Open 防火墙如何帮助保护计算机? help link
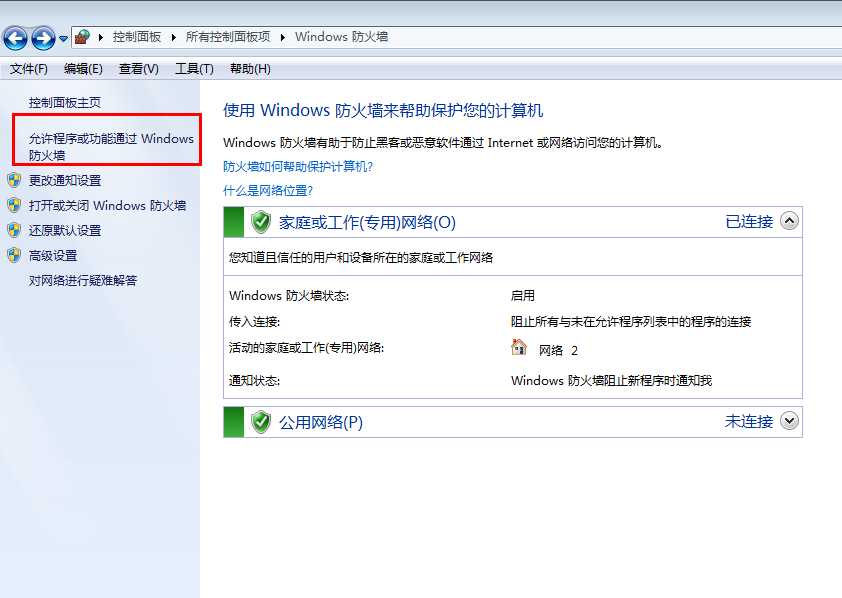The width and height of the screenshot is (842, 598). [297, 166]
